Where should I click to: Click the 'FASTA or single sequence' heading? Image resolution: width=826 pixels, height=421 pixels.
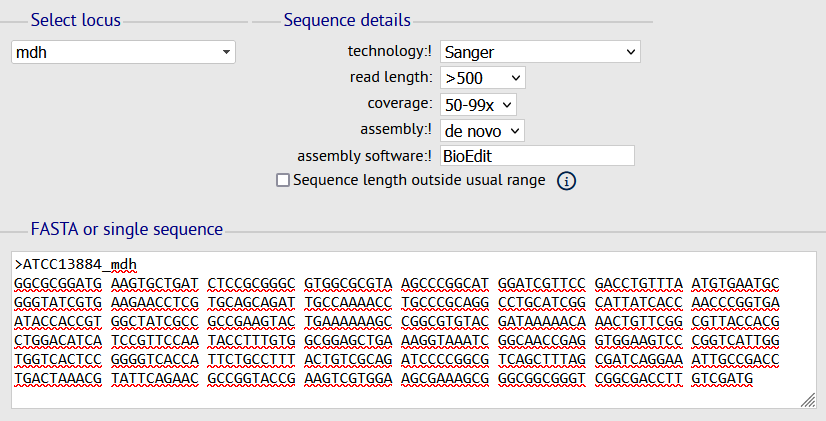(x=126, y=229)
